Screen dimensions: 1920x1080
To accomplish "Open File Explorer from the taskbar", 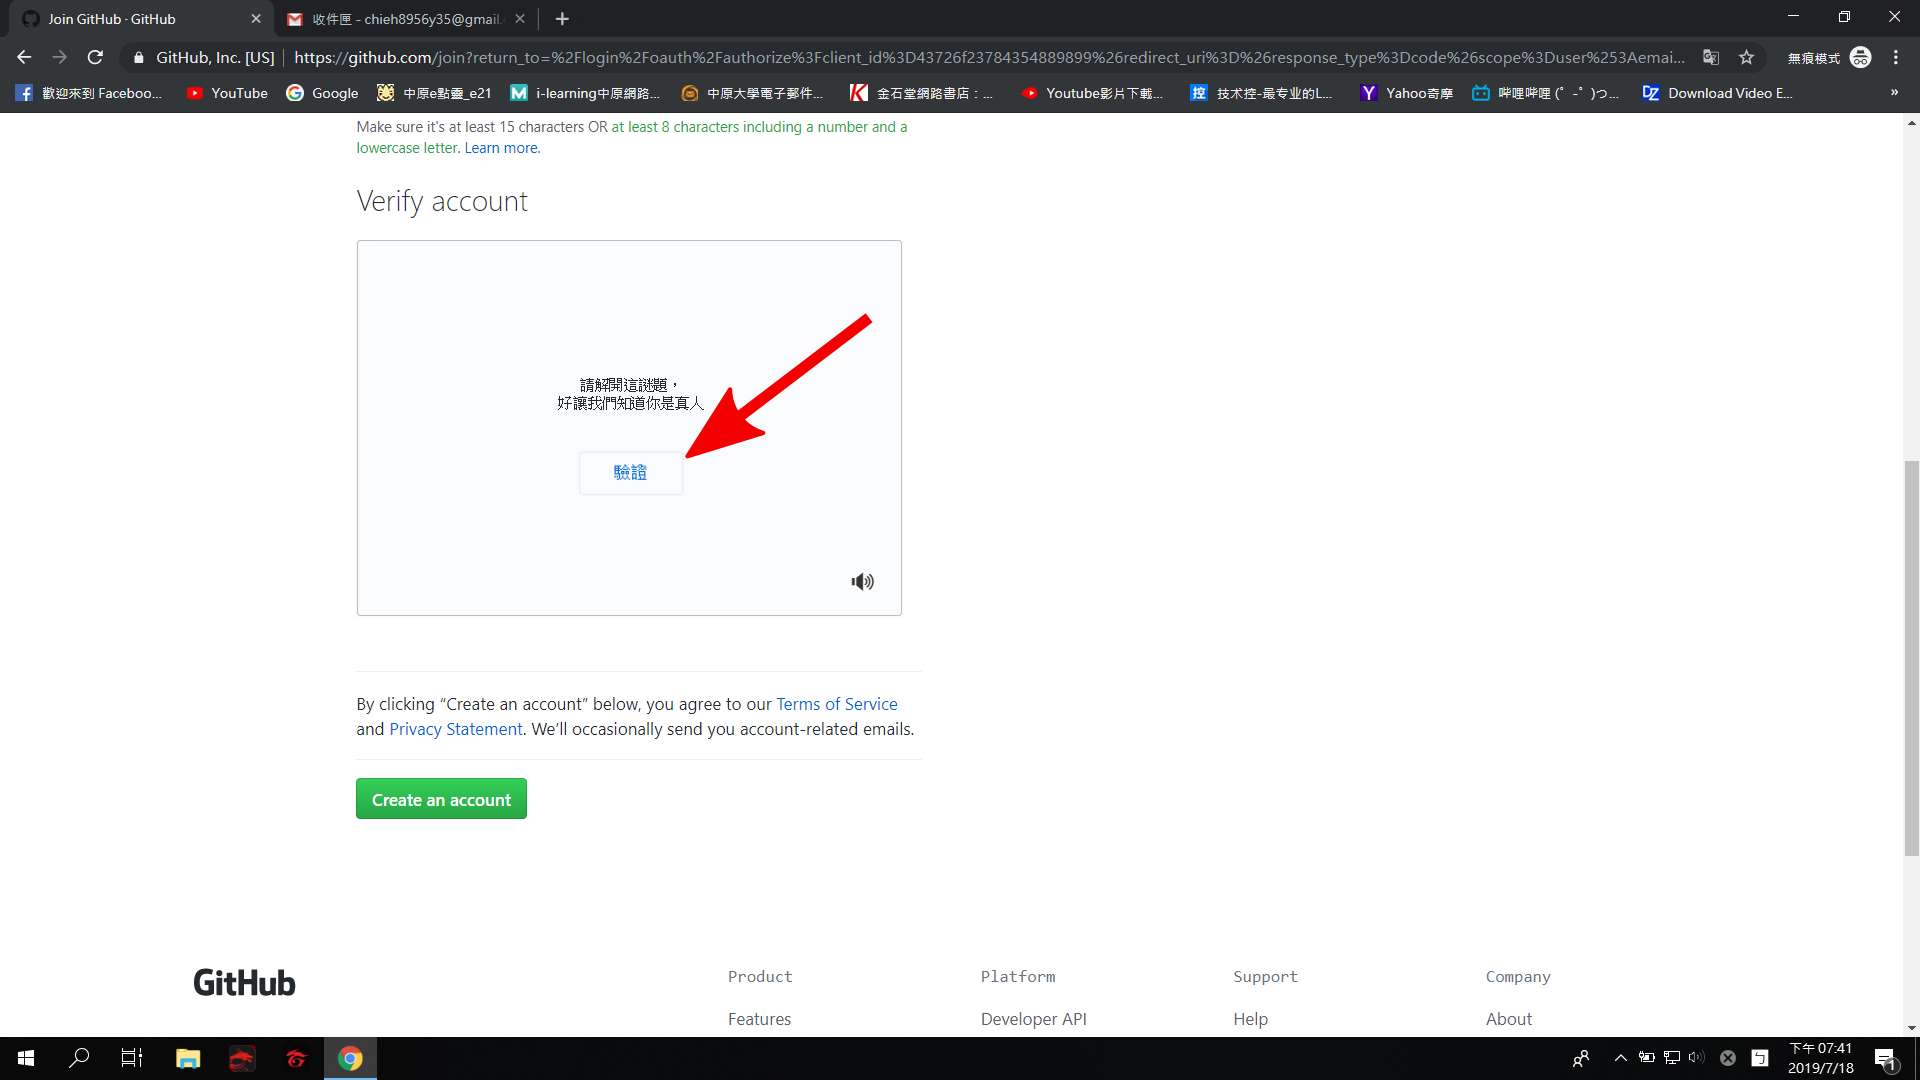I will [188, 1058].
